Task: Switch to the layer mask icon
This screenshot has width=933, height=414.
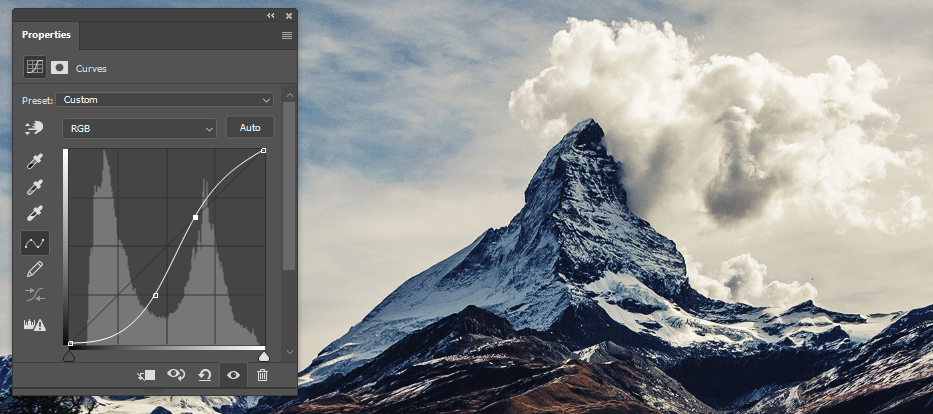Action: (60, 68)
